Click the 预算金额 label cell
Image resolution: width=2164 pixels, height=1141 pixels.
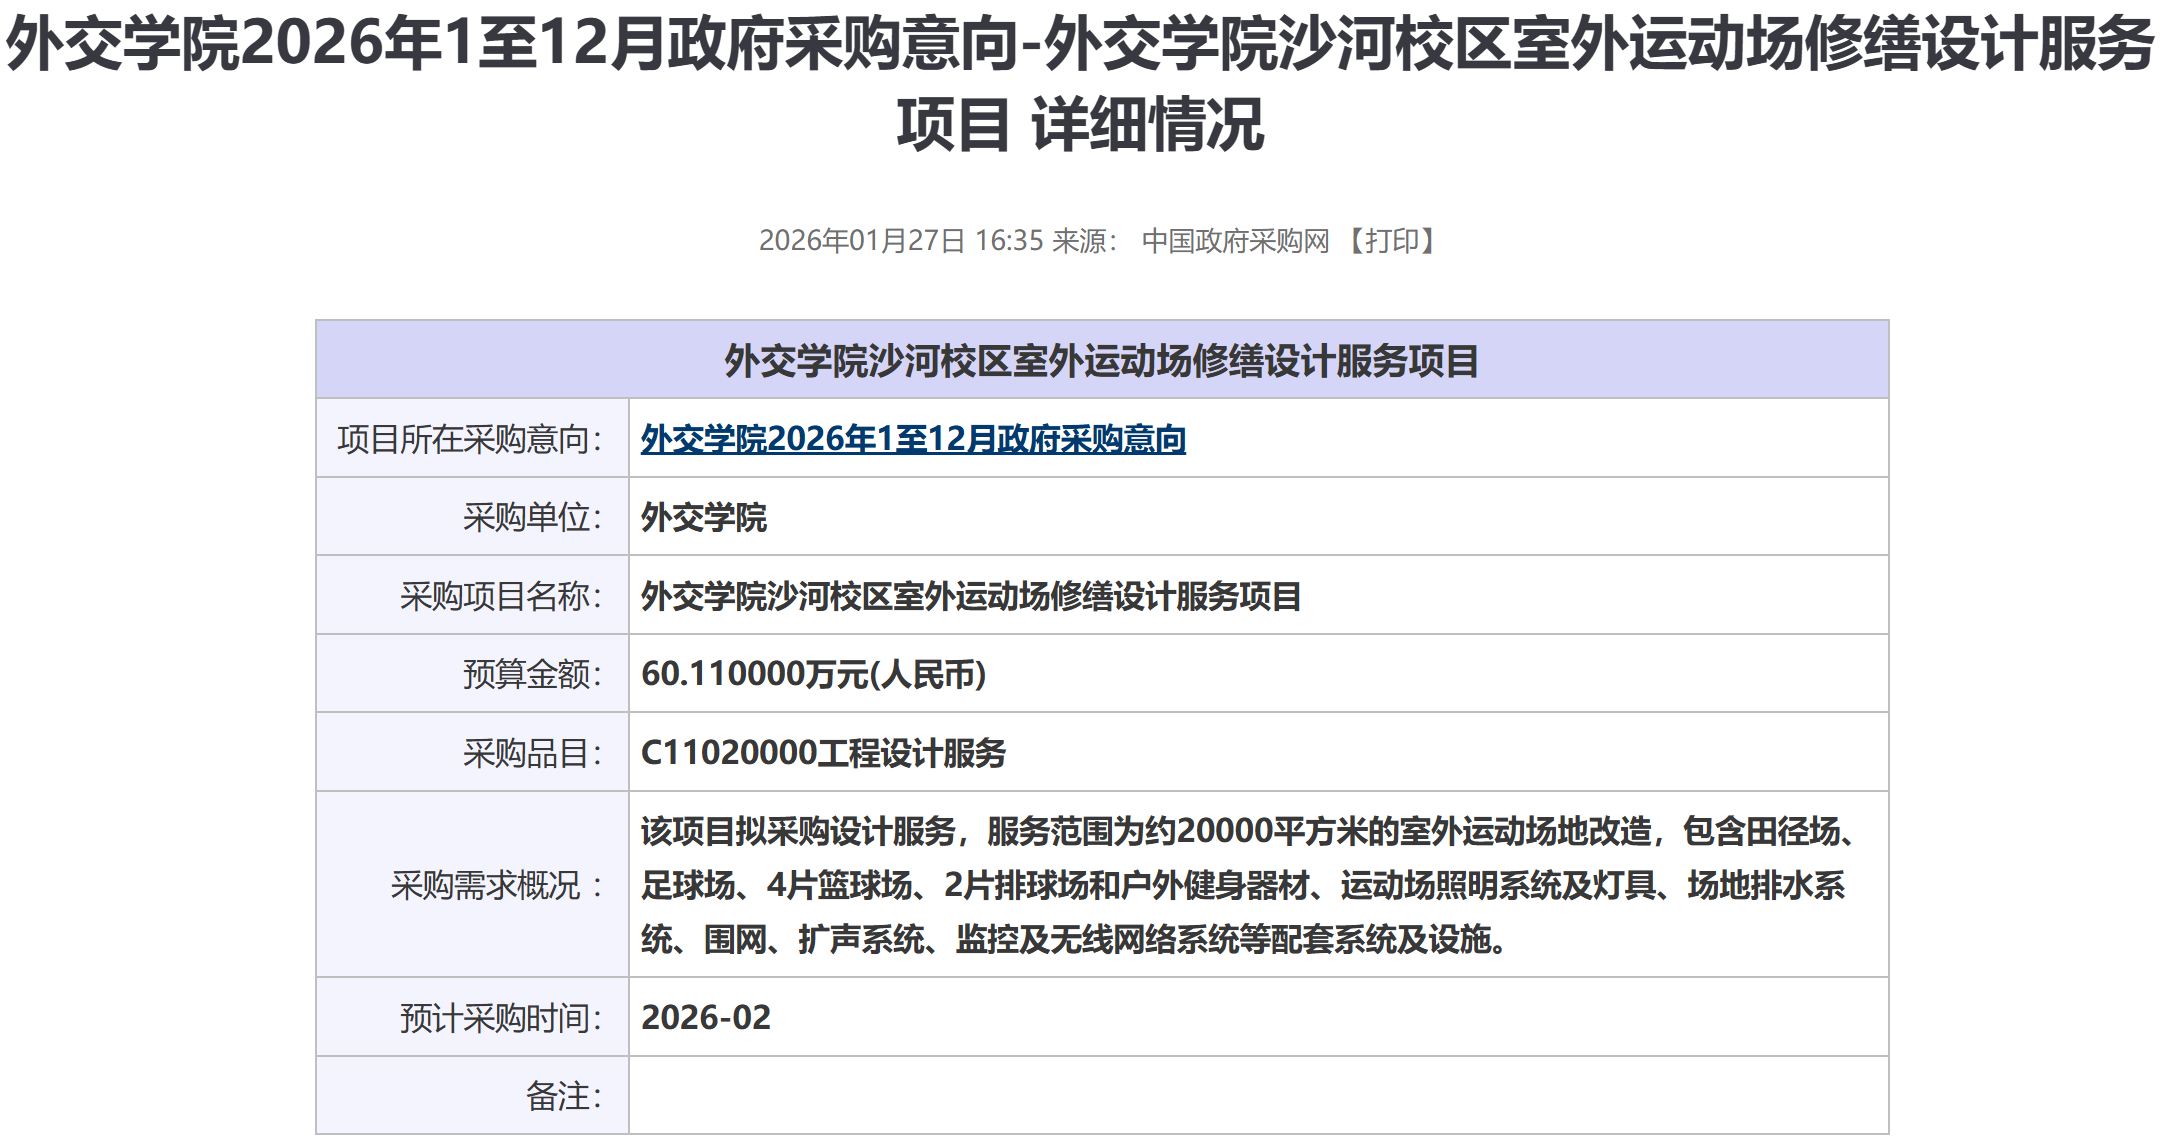tap(532, 674)
